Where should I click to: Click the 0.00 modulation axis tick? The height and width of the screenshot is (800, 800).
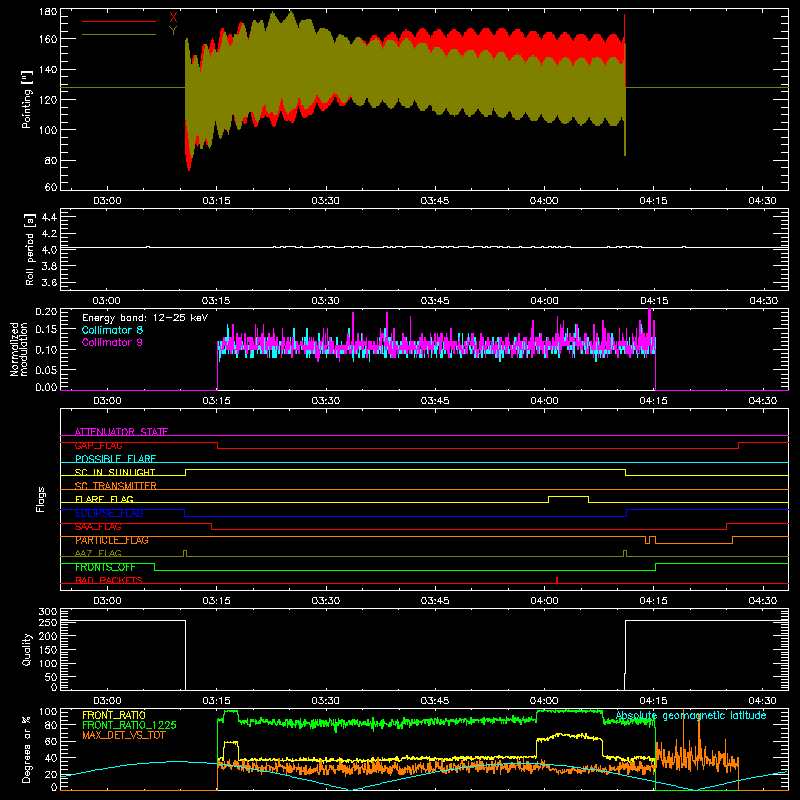(46, 387)
